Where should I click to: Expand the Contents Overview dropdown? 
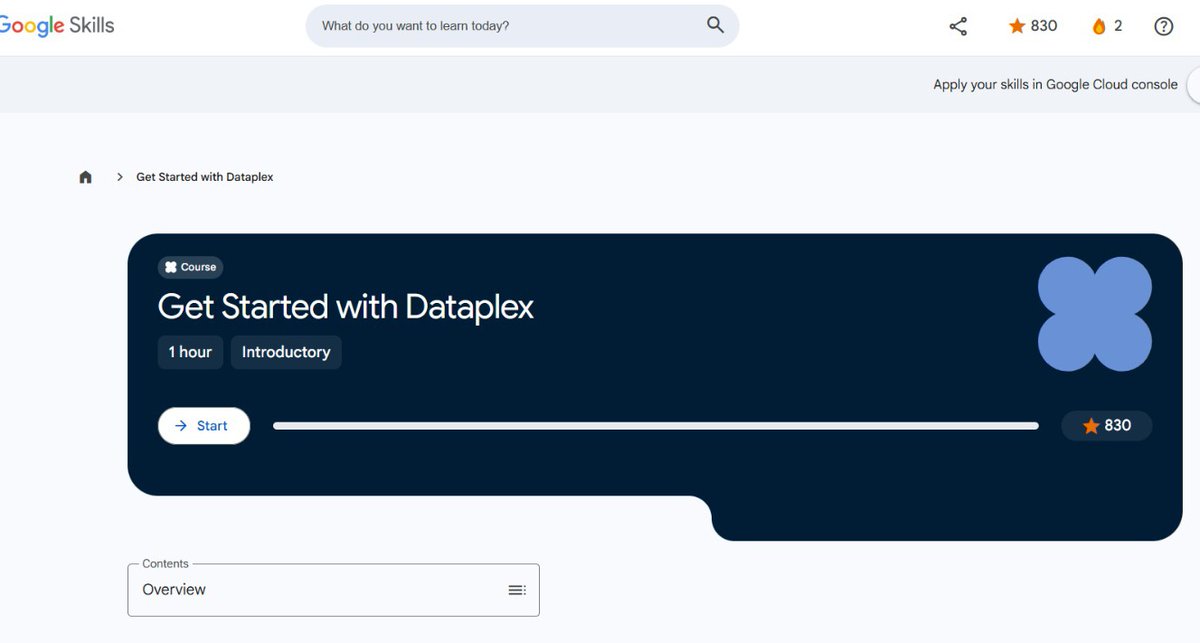click(334, 590)
